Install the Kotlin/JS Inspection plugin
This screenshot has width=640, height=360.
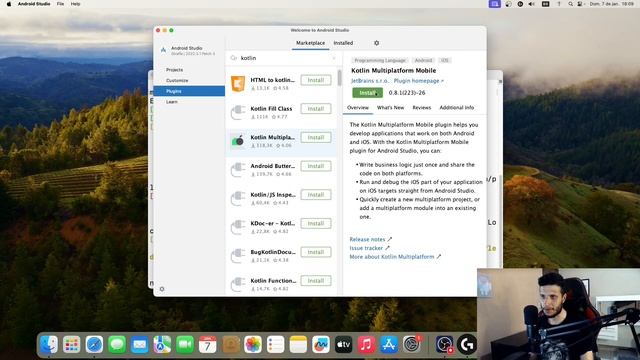coord(316,195)
